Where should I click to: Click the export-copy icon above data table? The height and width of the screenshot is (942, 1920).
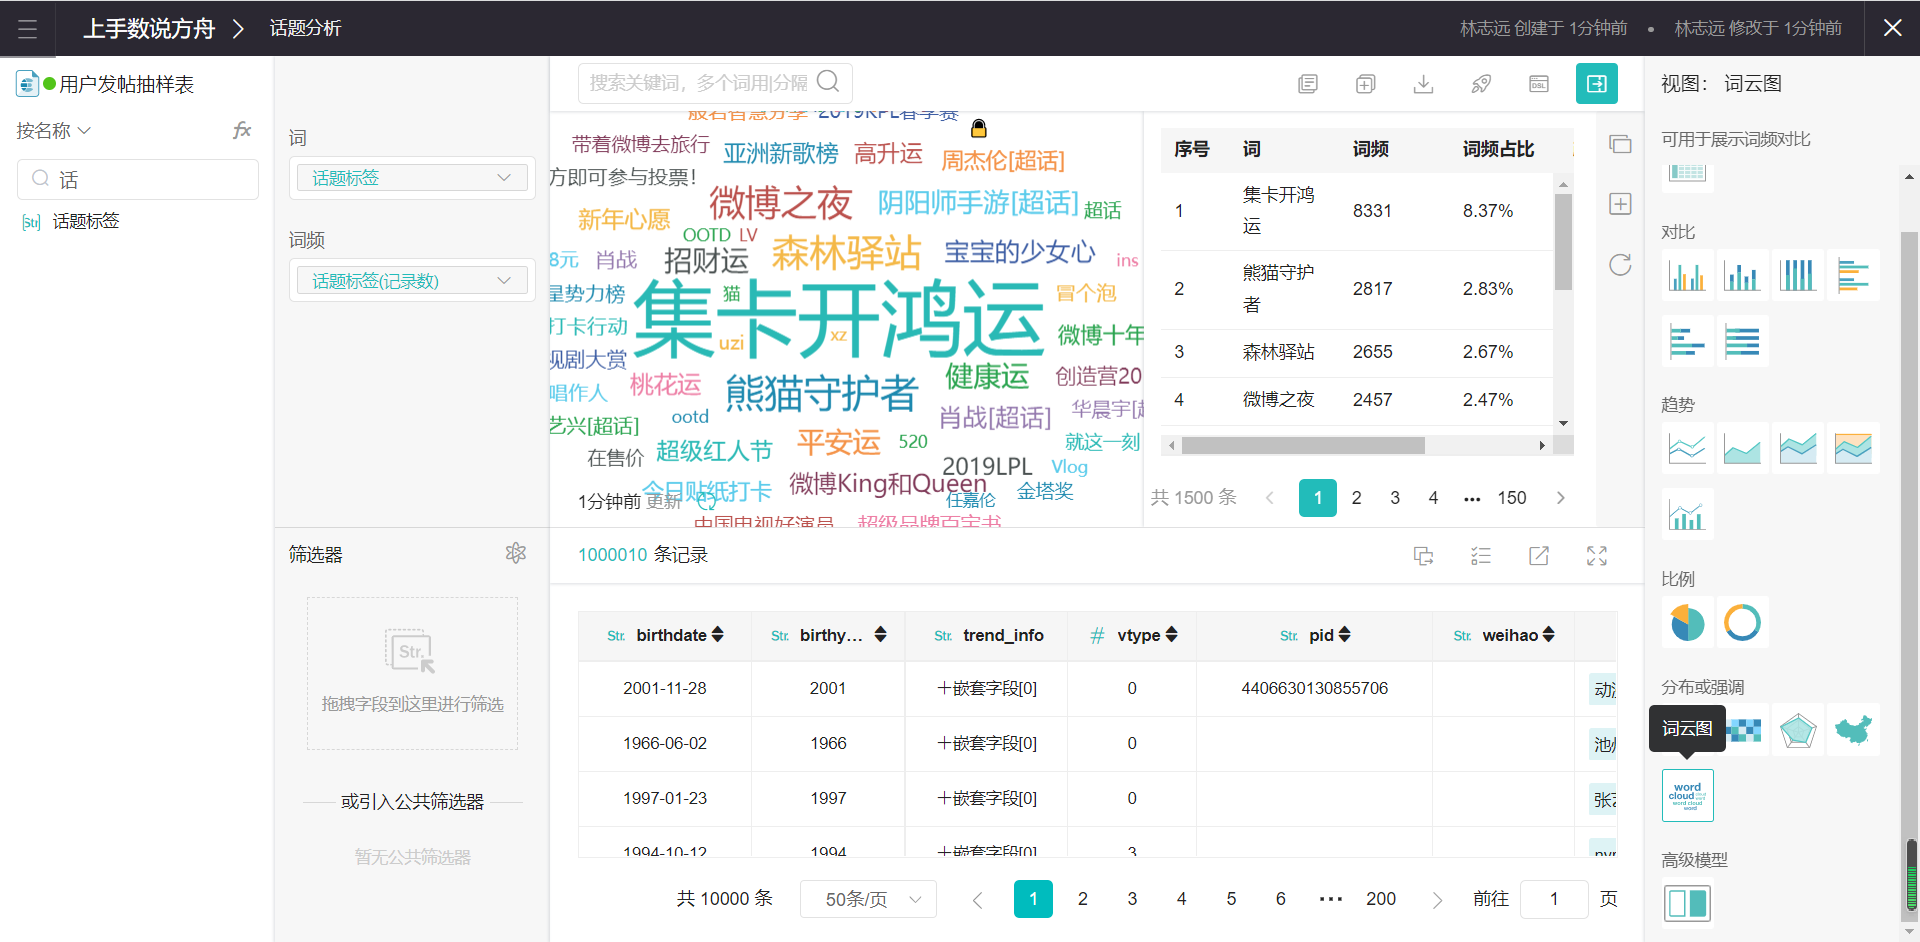click(x=1424, y=556)
